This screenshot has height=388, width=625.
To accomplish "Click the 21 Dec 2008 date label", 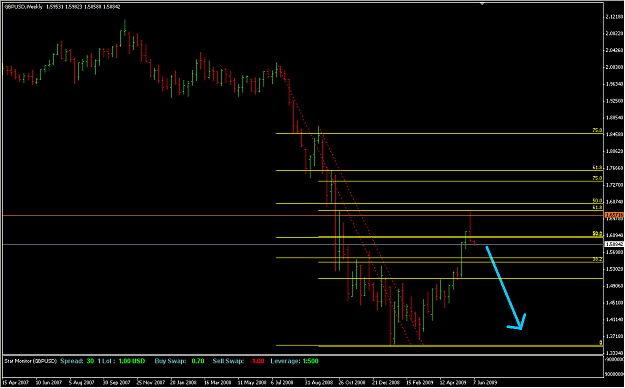I will (386, 382).
